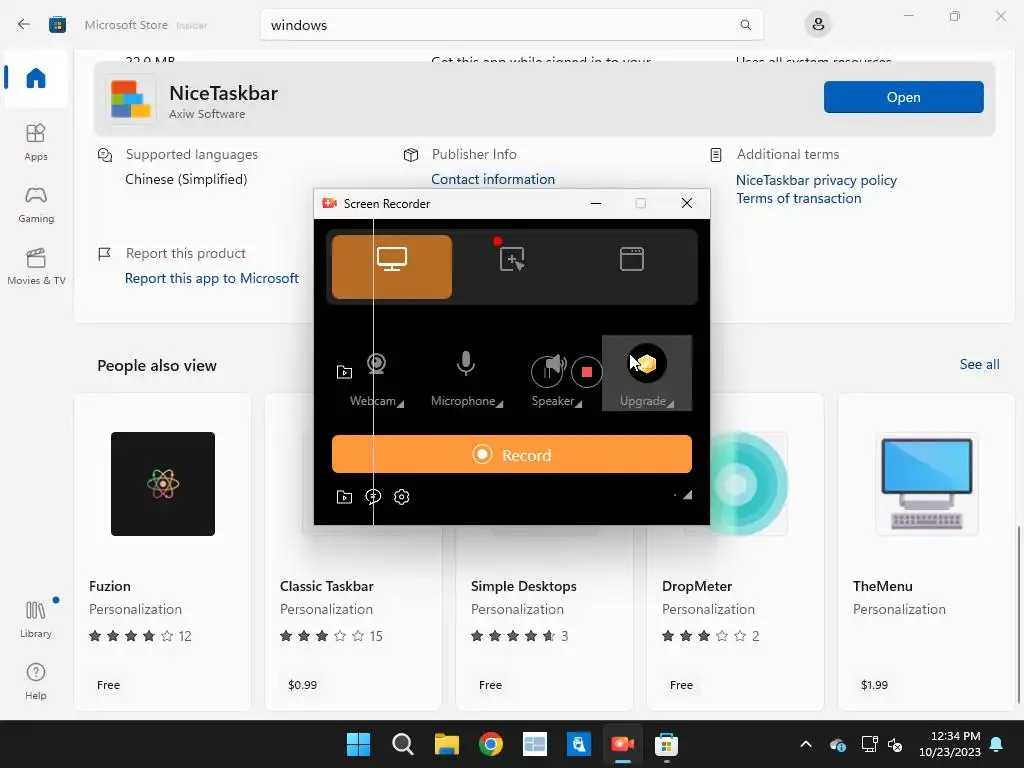
Task: Click the 'Chinese (Simplified)' language text
Action: [186, 179]
